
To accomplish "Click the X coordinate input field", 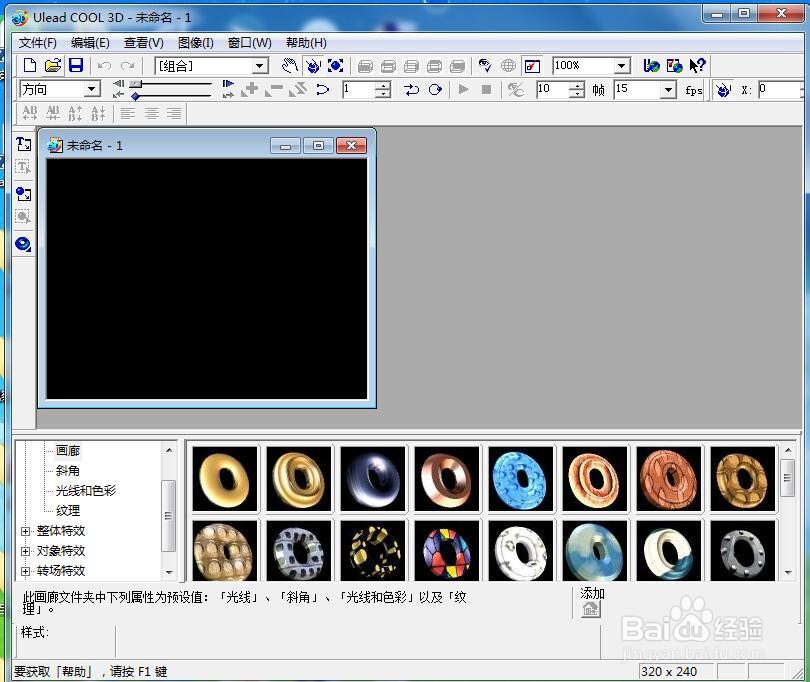I will (780, 89).
